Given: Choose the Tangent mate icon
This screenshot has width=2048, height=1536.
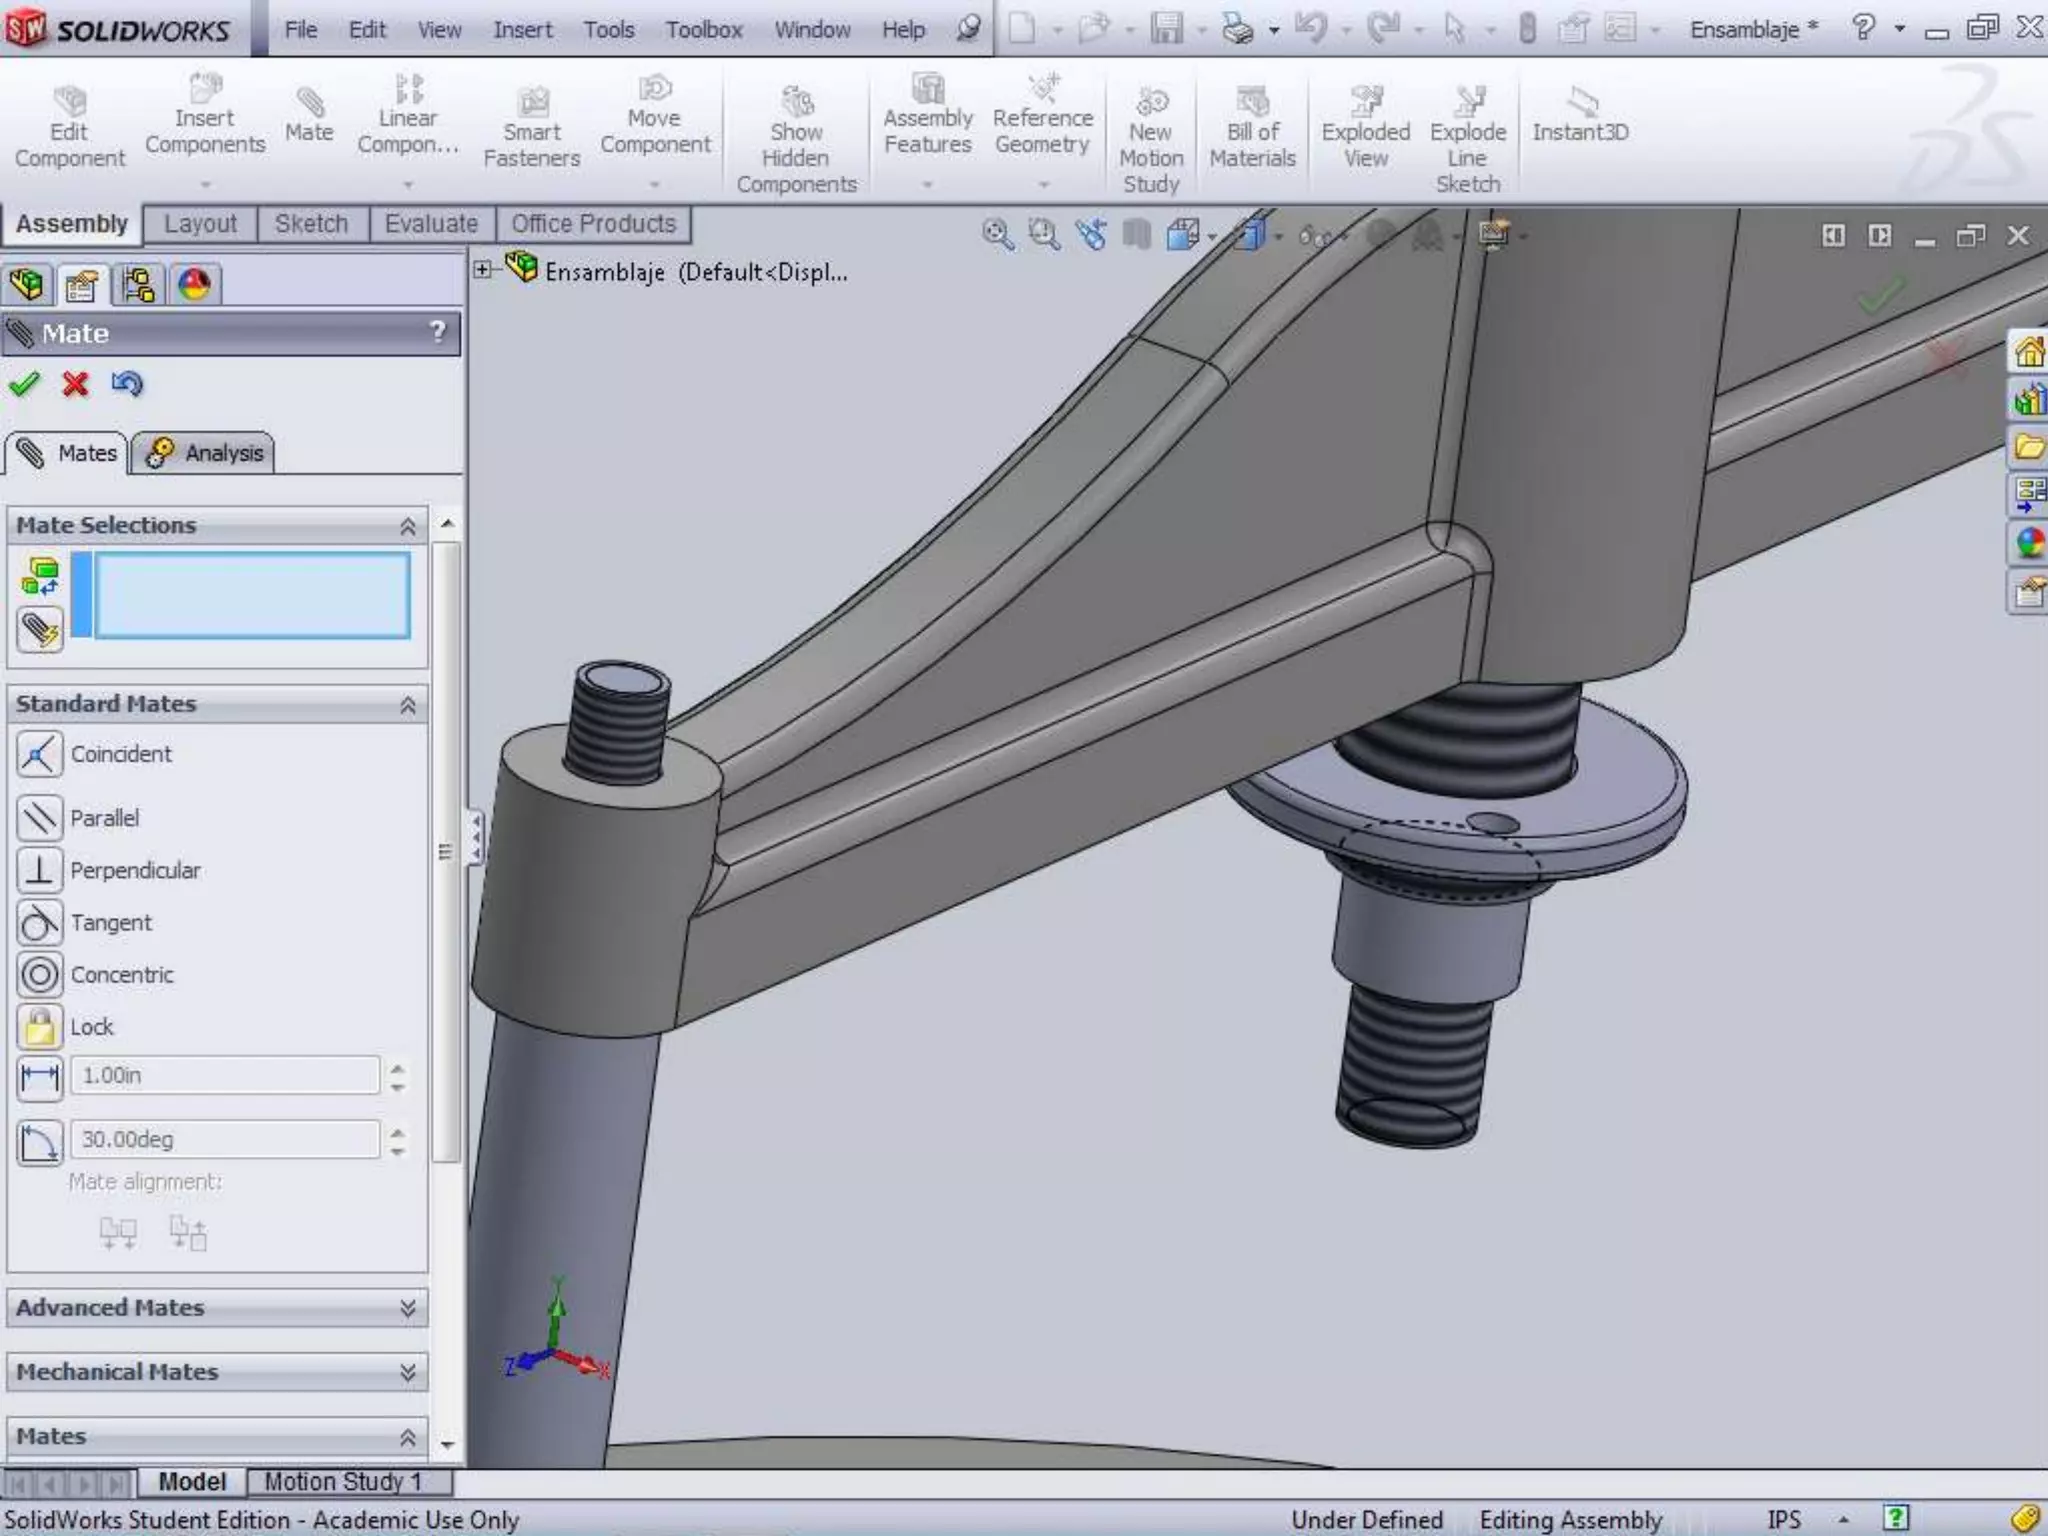Looking at the screenshot, I should pyautogui.click(x=39, y=922).
